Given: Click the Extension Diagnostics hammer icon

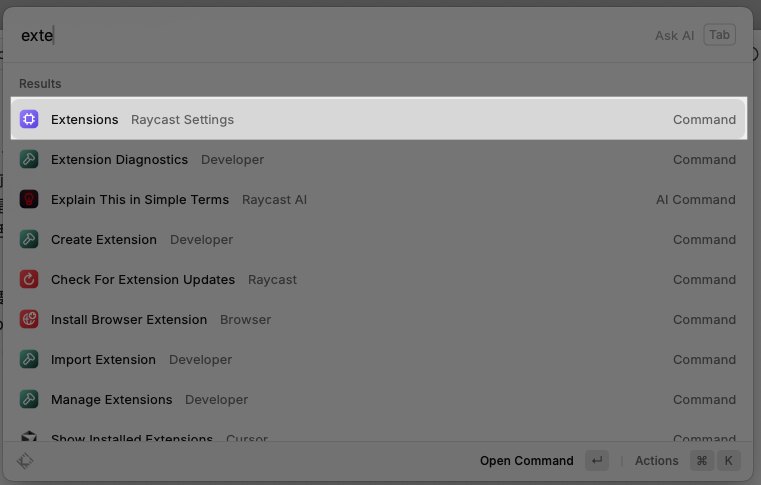Looking at the screenshot, I should pyautogui.click(x=29, y=159).
